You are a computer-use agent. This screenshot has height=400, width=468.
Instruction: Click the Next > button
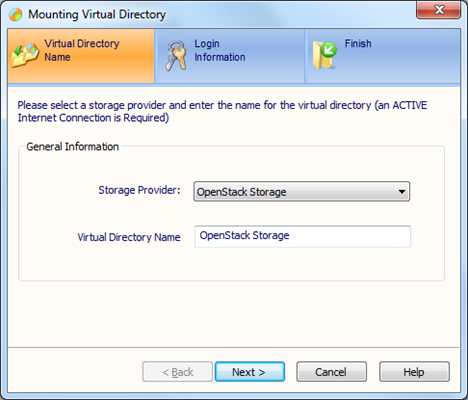[x=250, y=372]
